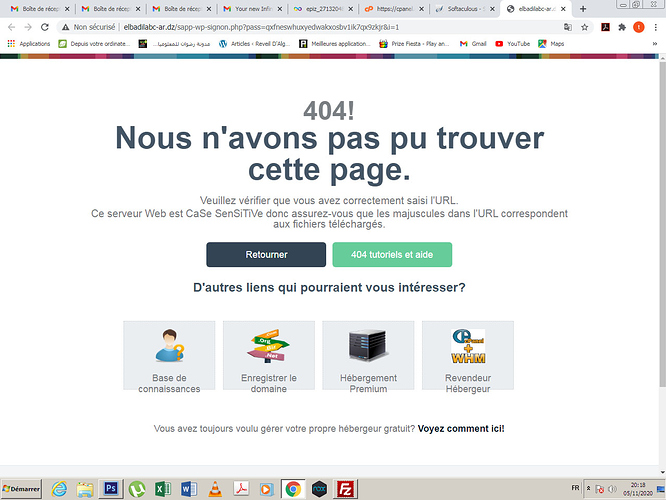Screen dimensions: 666x500
Task: Open the Hébergement Premium card
Action: (x=368, y=356)
